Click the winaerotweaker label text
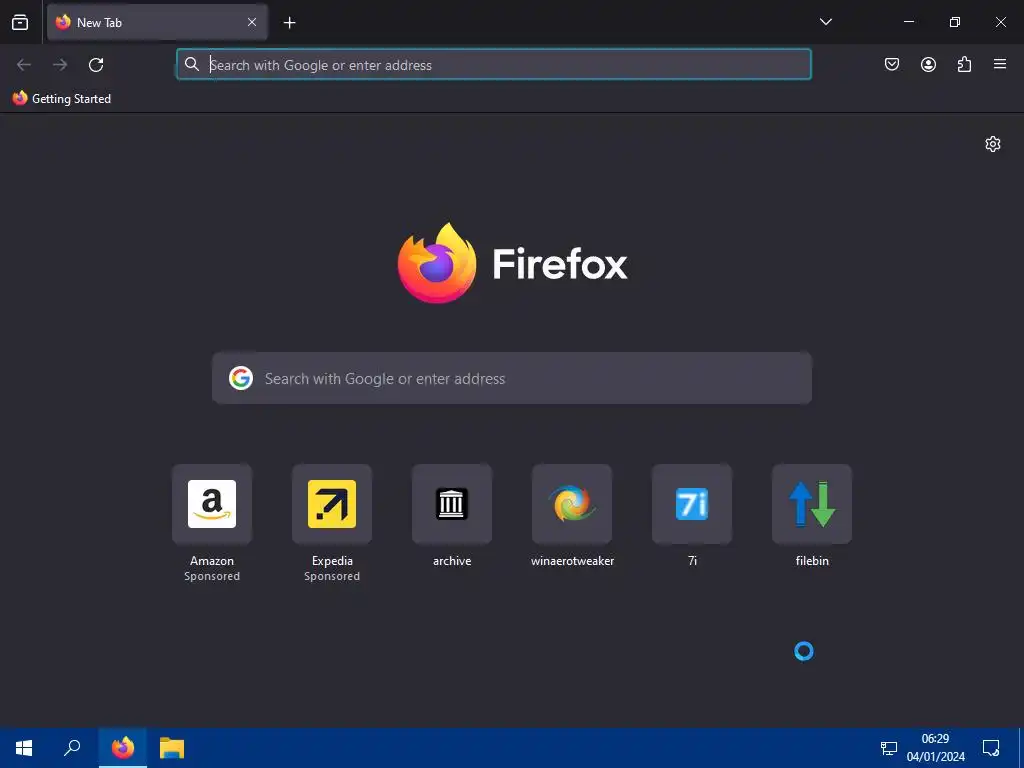This screenshot has height=768, width=1024. [x=572, y=561]
